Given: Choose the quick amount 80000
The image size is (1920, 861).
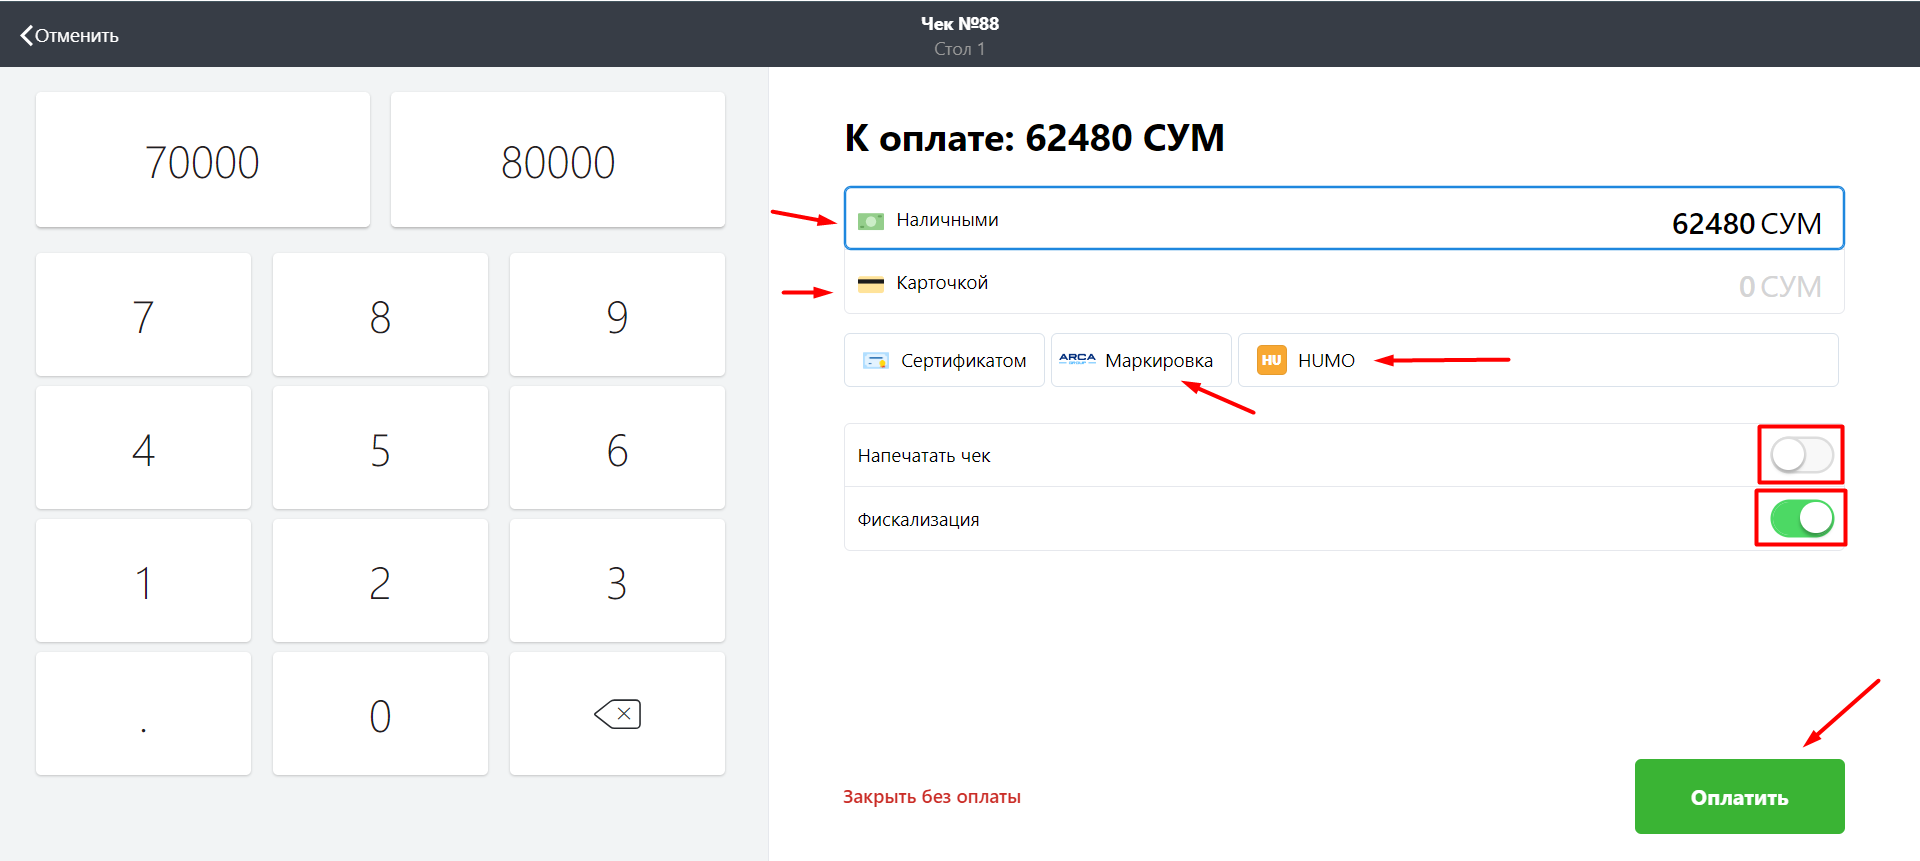Looking at the screenshot, I should point(558,160).
